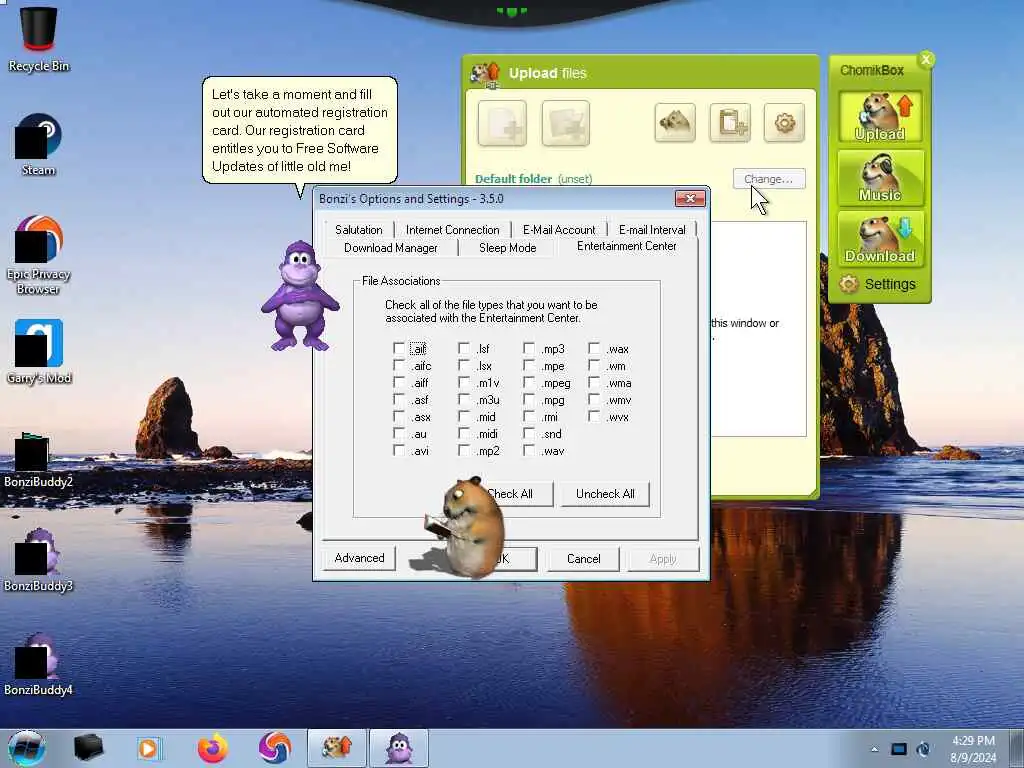Click the monitor icon in system tray
Viewport: 1024px width, 768px height.
coord(899,749)
